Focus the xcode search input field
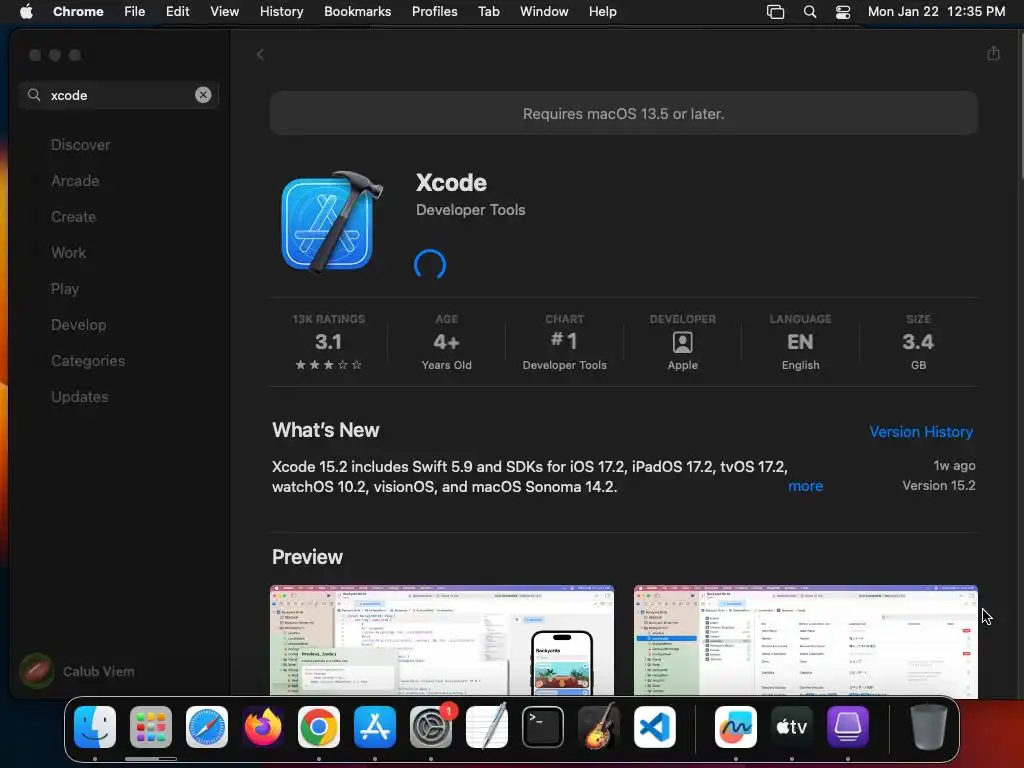The image size is (1024, 768). [x=119, y=95]
